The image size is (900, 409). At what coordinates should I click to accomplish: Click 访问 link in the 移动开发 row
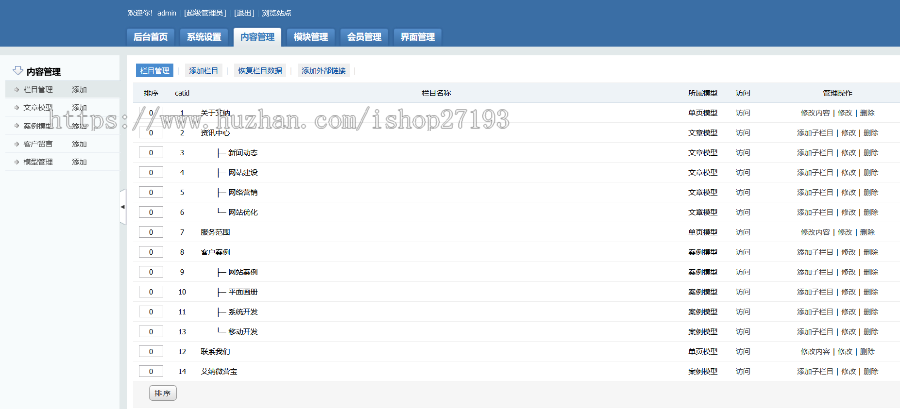coord(743,332)
